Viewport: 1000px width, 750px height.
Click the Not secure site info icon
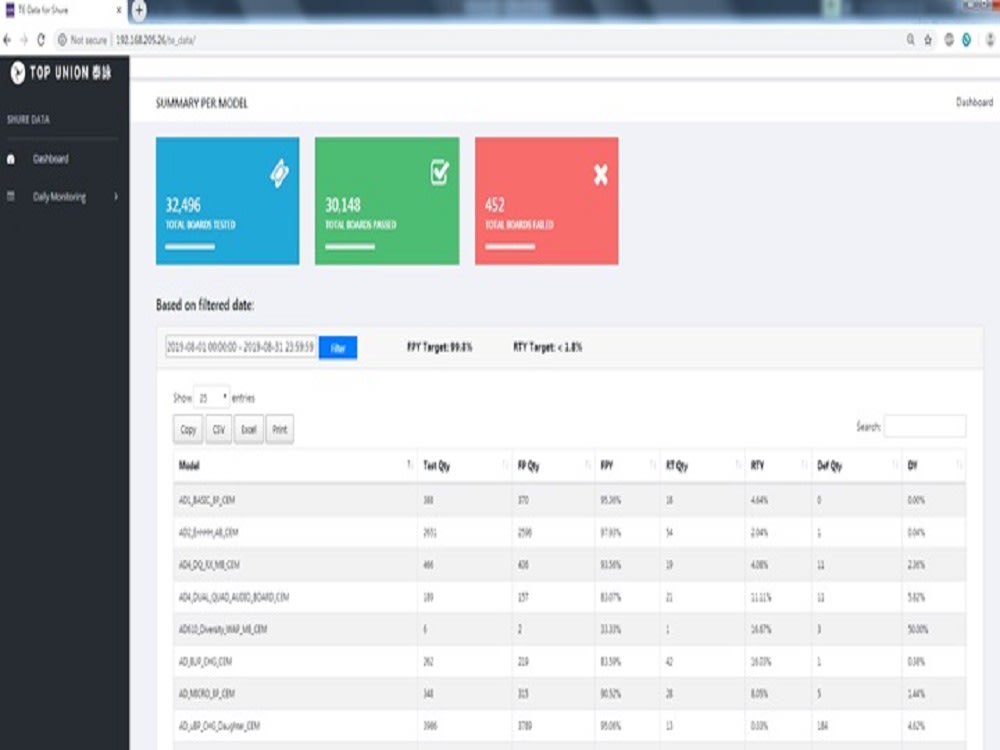pos(62,40)
